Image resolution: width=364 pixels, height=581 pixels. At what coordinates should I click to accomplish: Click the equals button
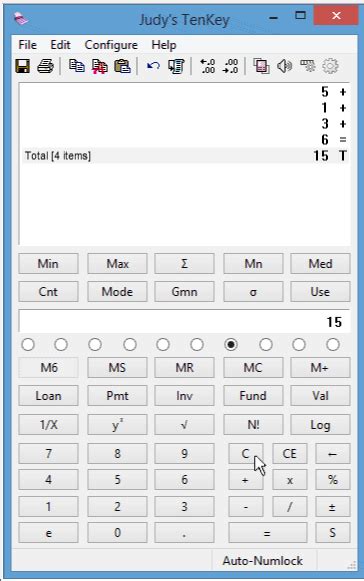tap(268, 533)
